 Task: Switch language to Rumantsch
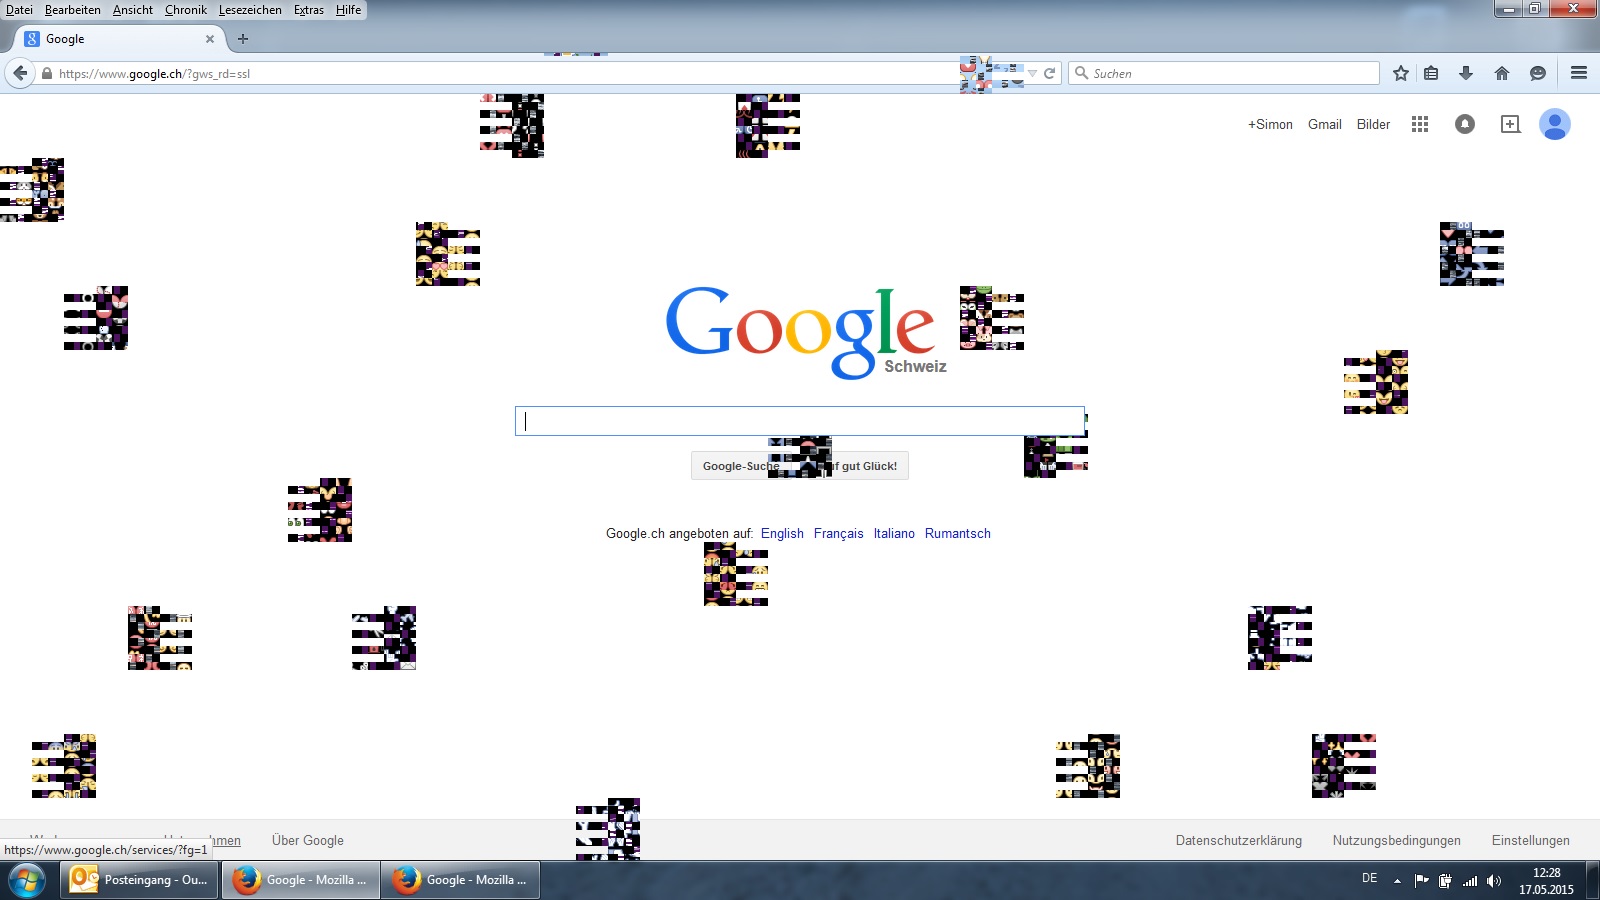click(x=958, y=533)
